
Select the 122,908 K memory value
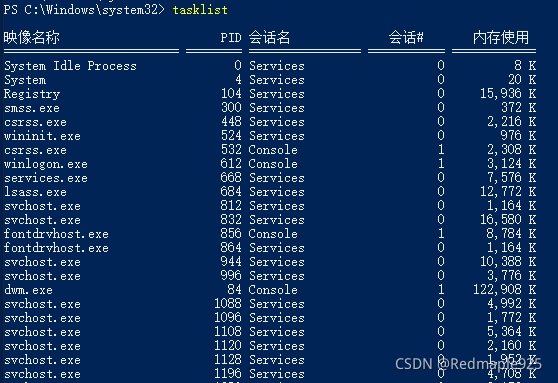[504, 290]
